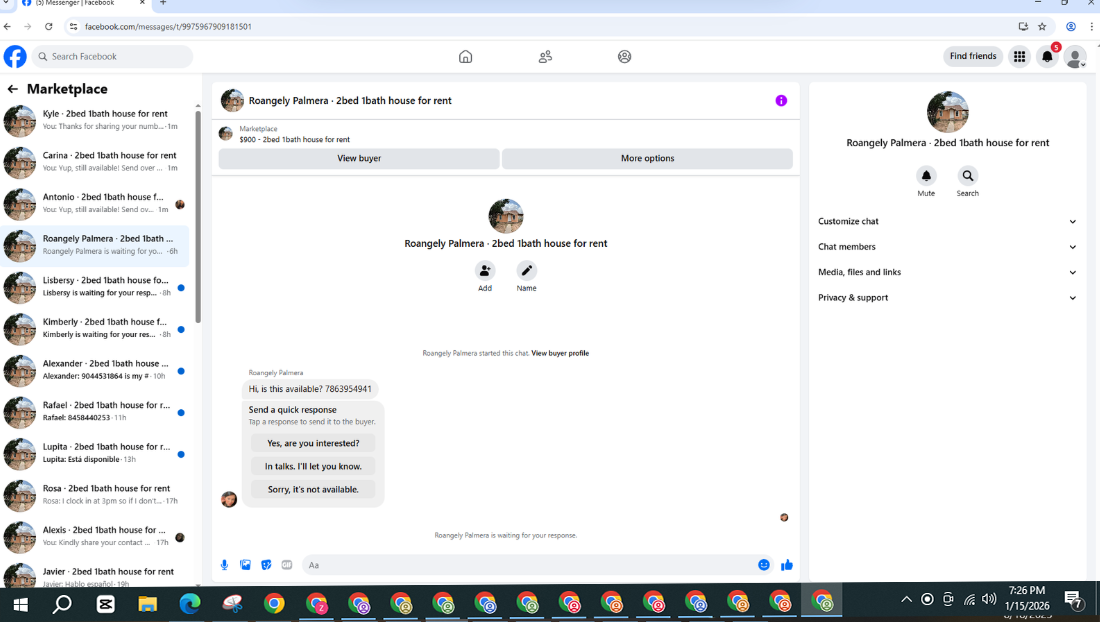This screenshot has width=1100, height=622.
Task: Open Rosa conversation
Action: click(x=95, y=495)
